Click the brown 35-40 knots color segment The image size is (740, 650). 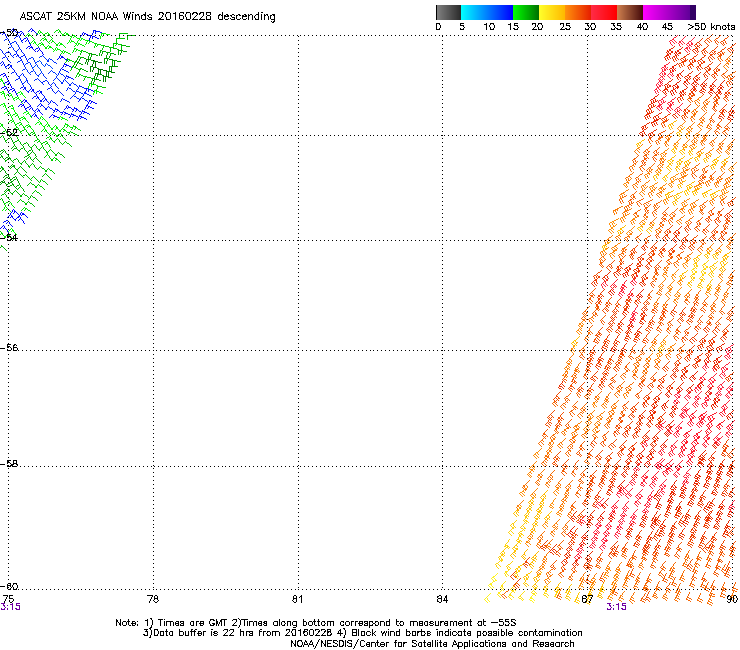click(x=630, y=12)
